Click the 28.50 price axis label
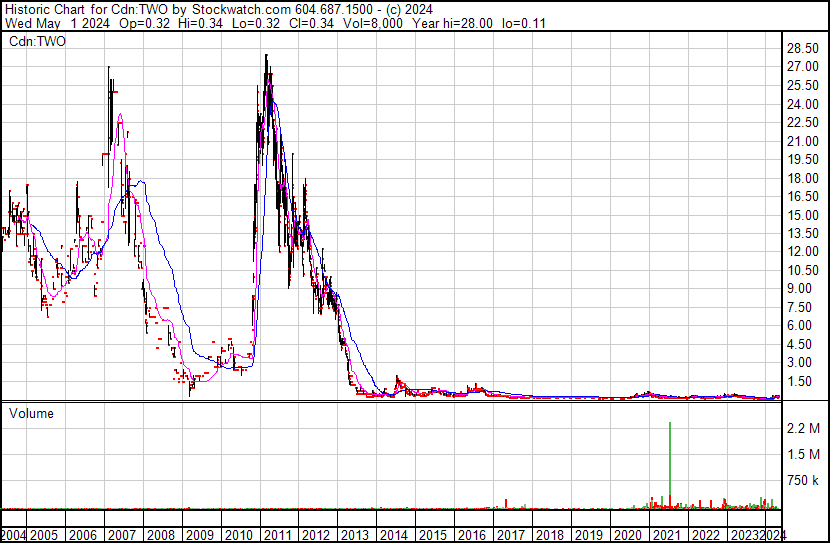This screenshot has width=830, height=543. (804, 48)
